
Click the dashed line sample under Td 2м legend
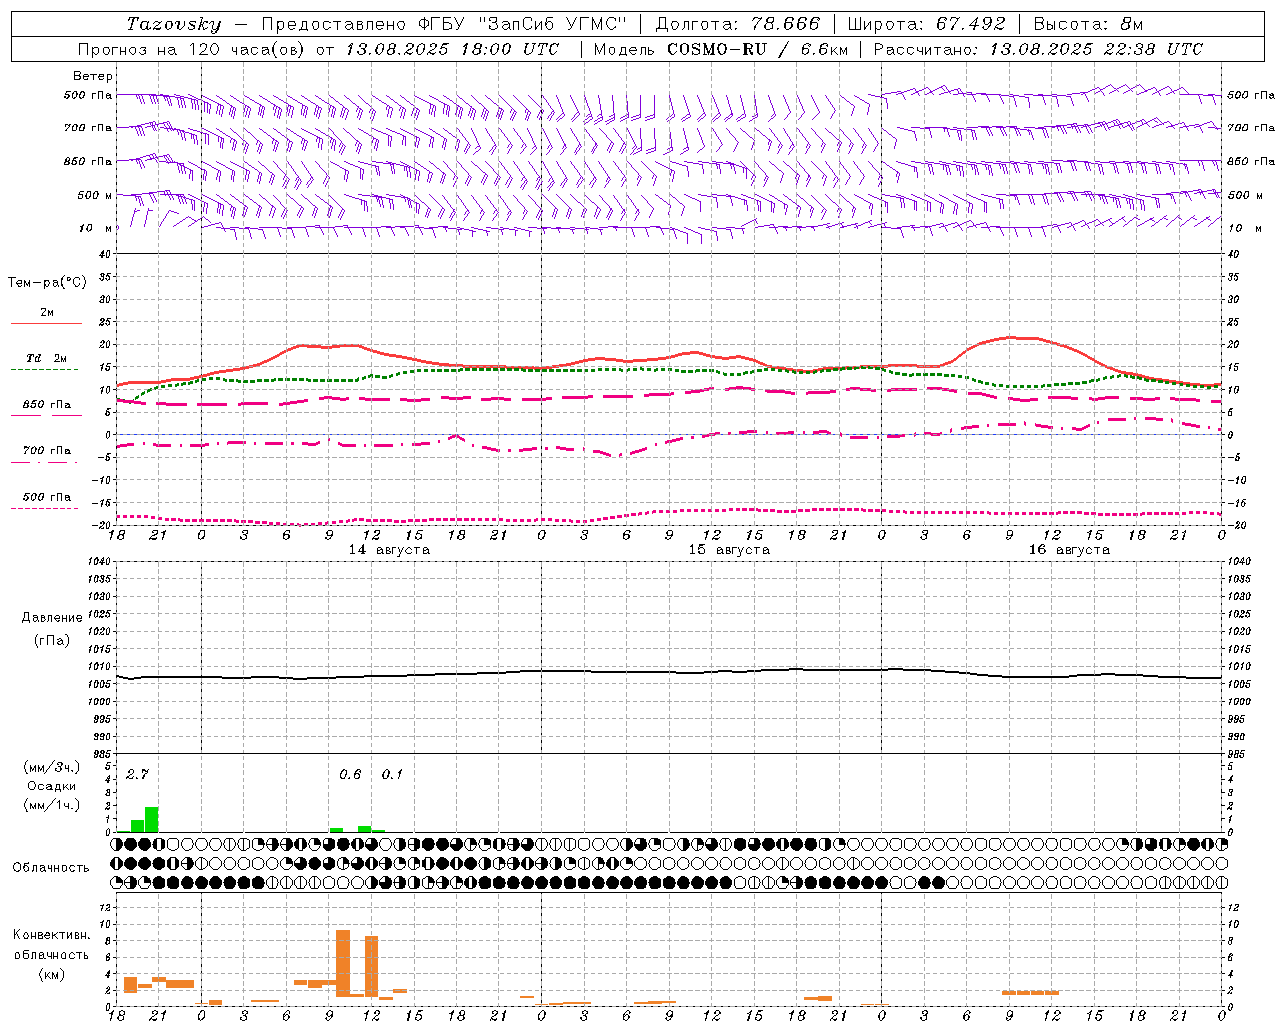pyautogui.click(x=45, y=370)
